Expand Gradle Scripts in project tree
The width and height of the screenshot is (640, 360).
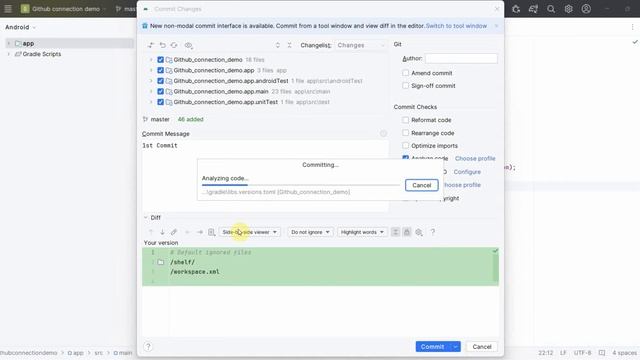pyautogui.click(x=9, y=54)
